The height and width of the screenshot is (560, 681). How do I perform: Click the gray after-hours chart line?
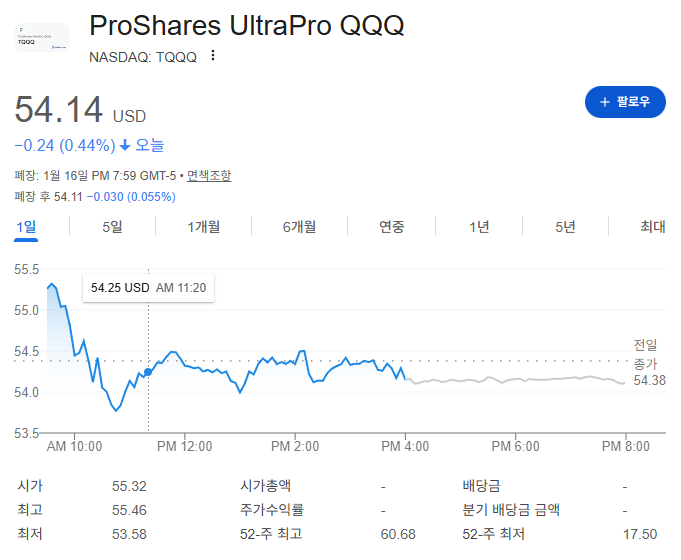point(520,379)
